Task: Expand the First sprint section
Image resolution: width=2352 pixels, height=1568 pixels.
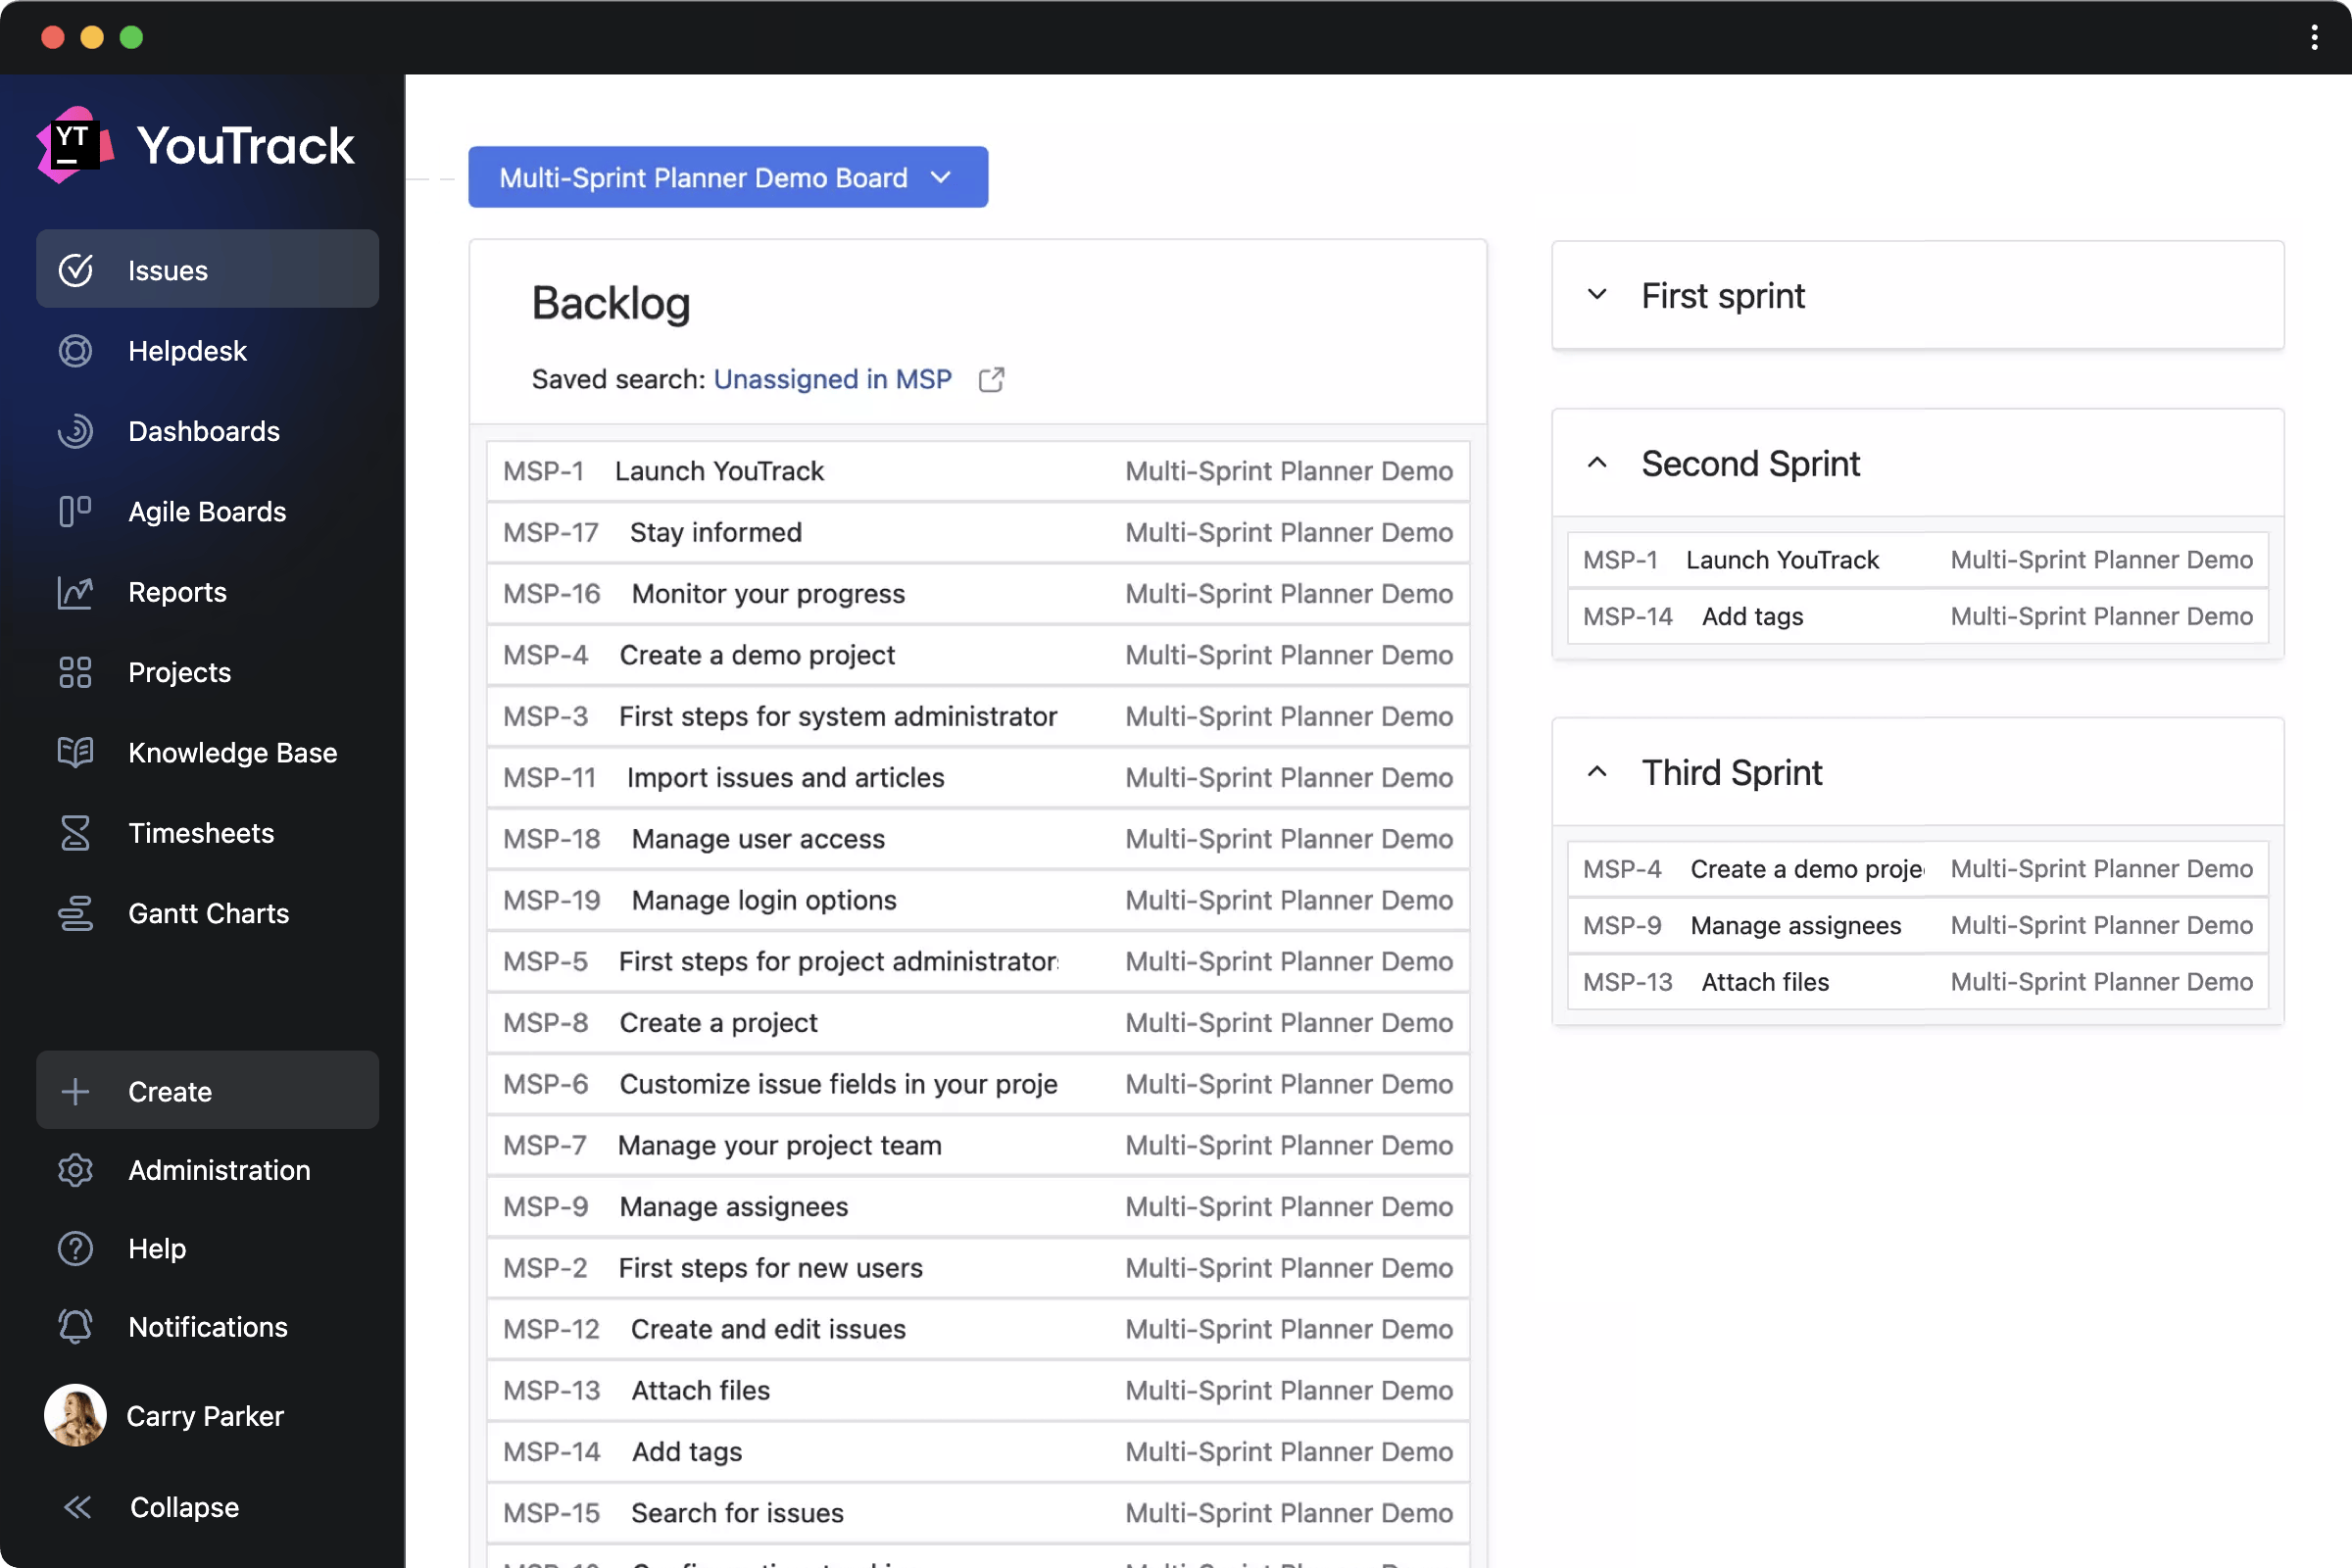Action: [x=1596, y=295]
